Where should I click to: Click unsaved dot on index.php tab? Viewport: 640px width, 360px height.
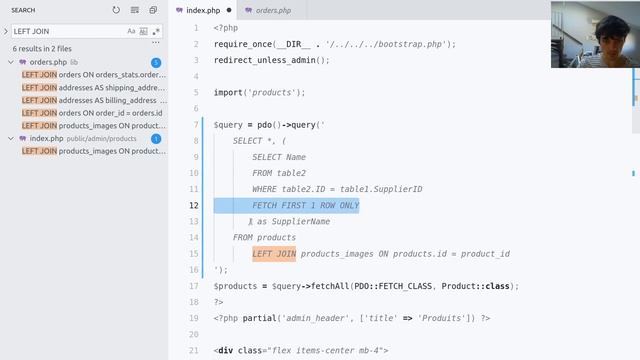[229, 10]
